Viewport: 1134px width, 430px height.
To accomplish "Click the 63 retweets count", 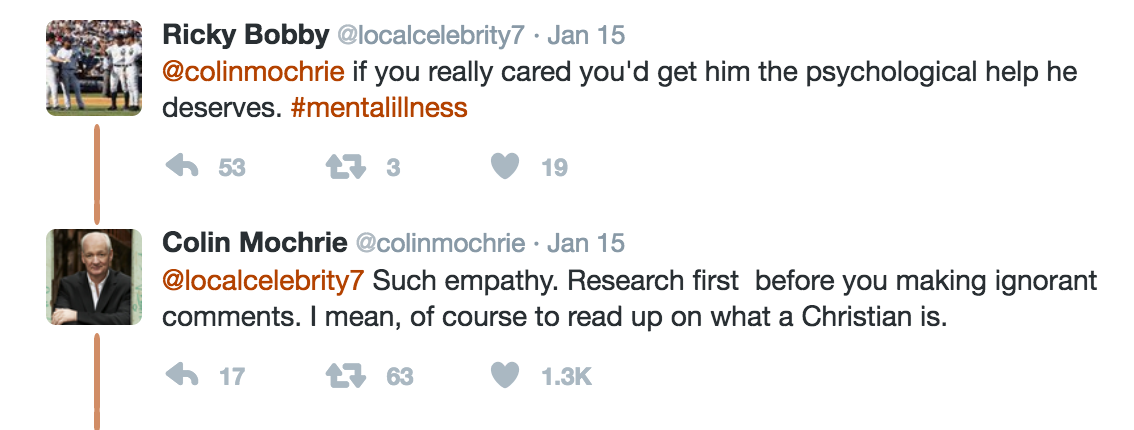I will point(400,377).
